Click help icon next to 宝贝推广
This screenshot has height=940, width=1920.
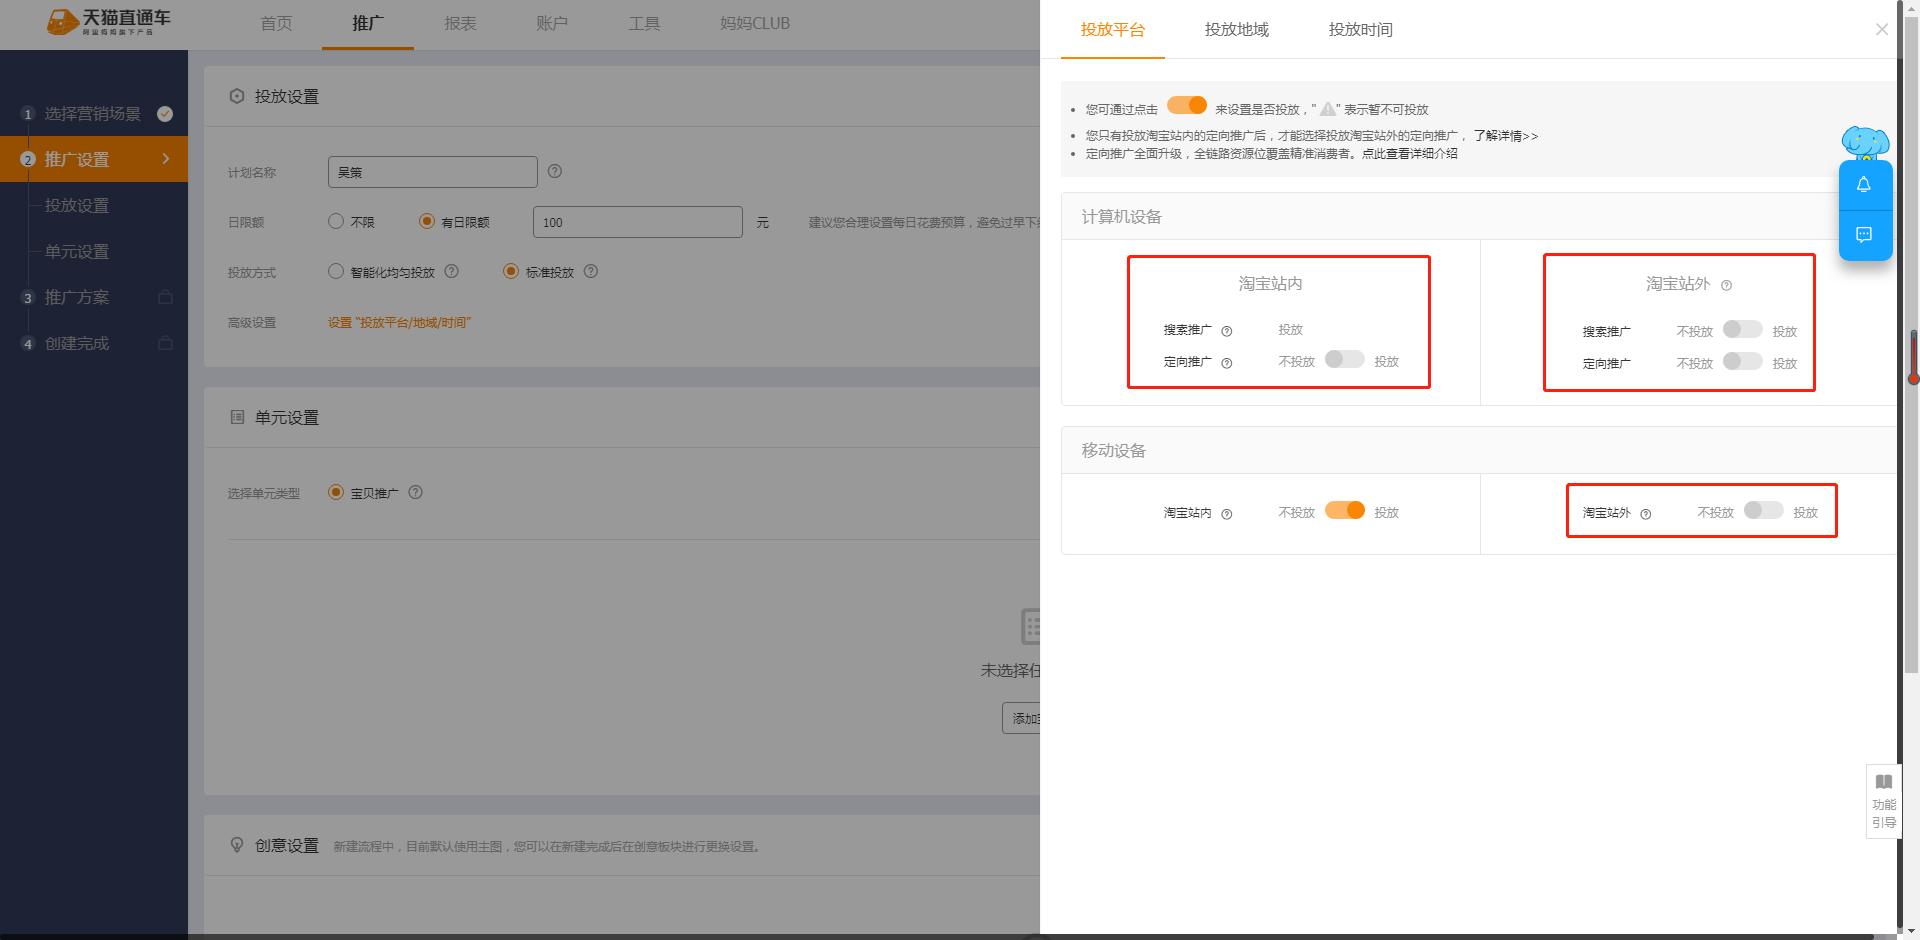(416, 492)
